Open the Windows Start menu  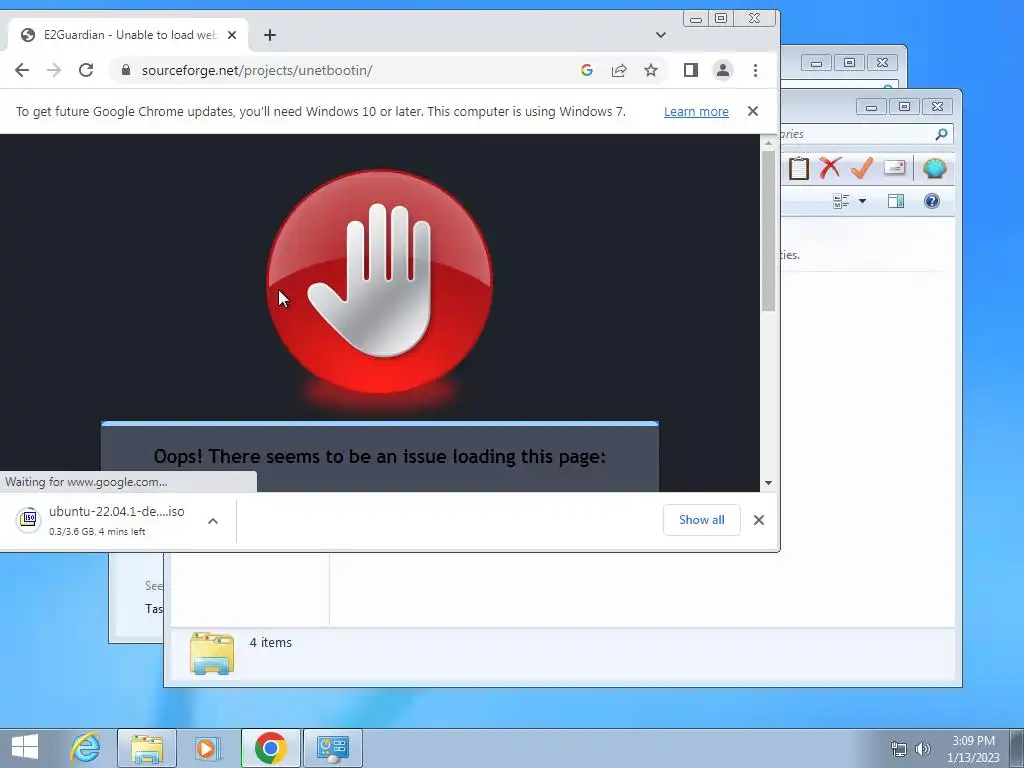click(25, 748)
